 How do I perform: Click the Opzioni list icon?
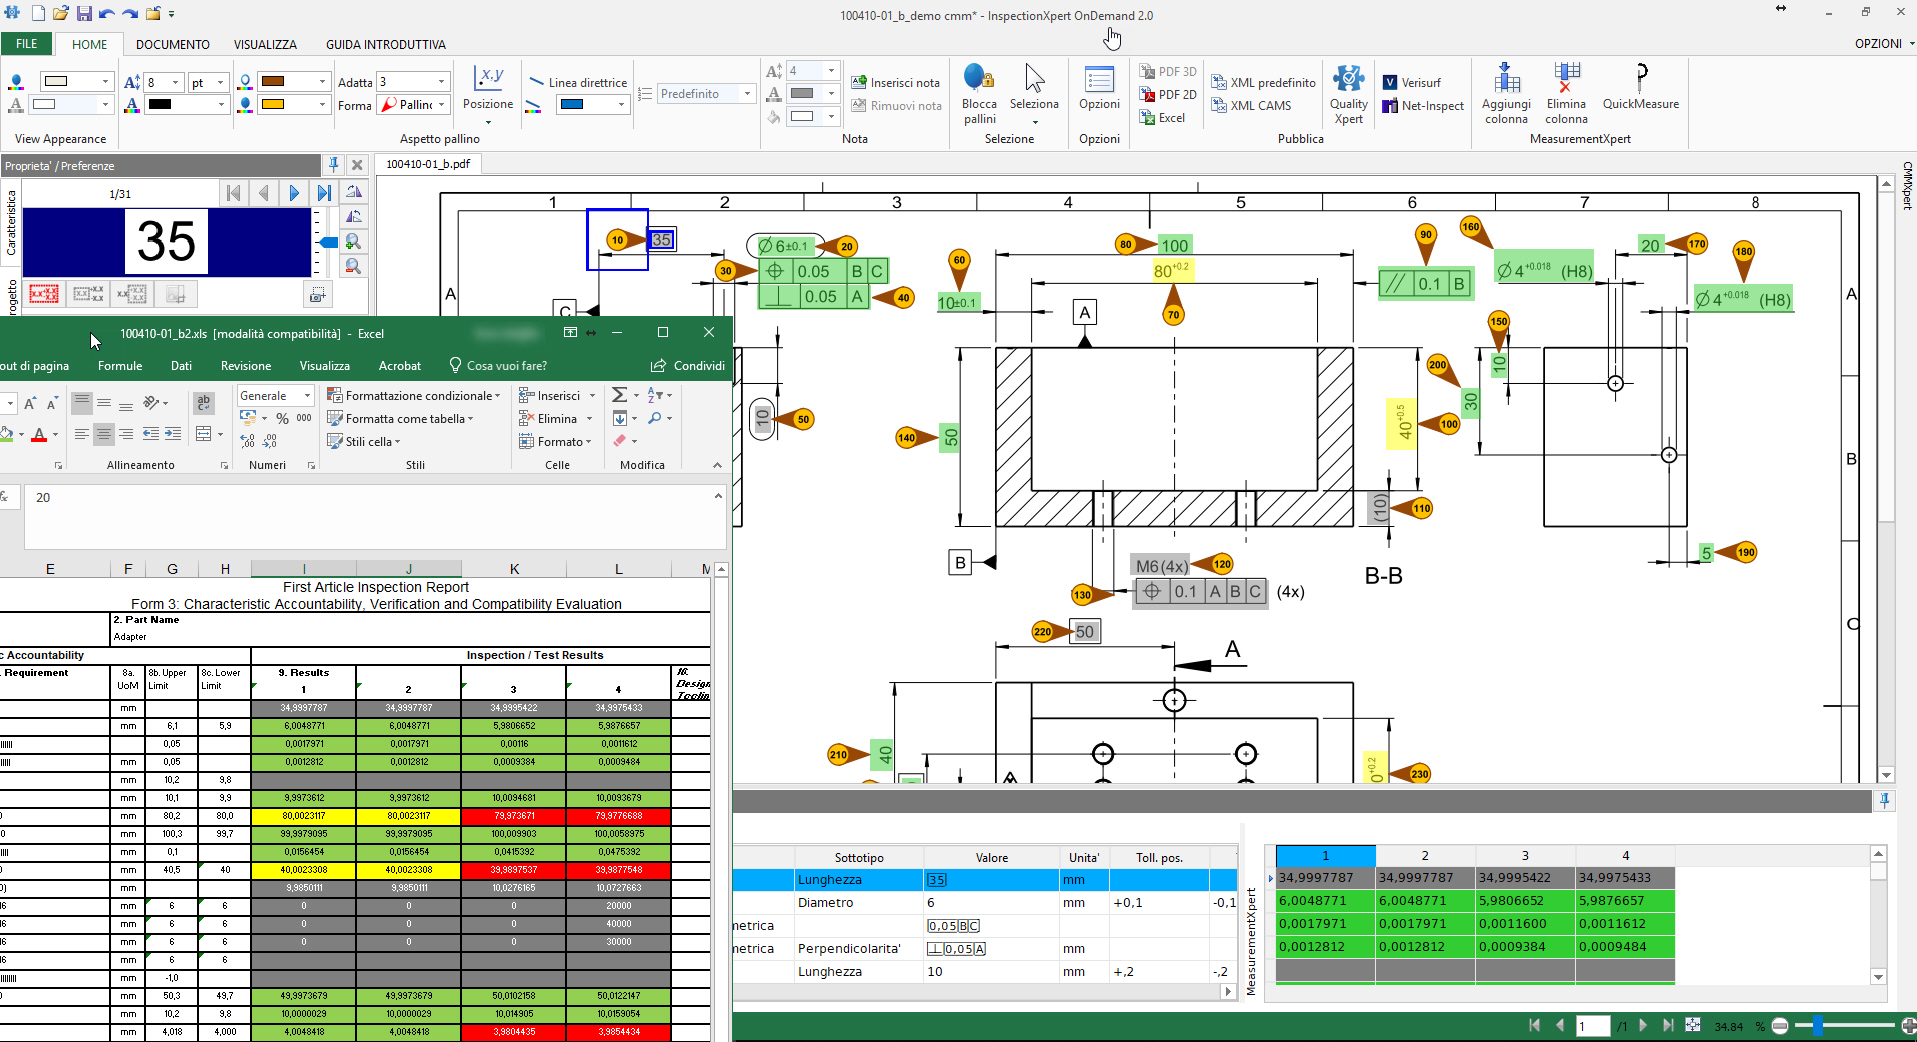1099,80
